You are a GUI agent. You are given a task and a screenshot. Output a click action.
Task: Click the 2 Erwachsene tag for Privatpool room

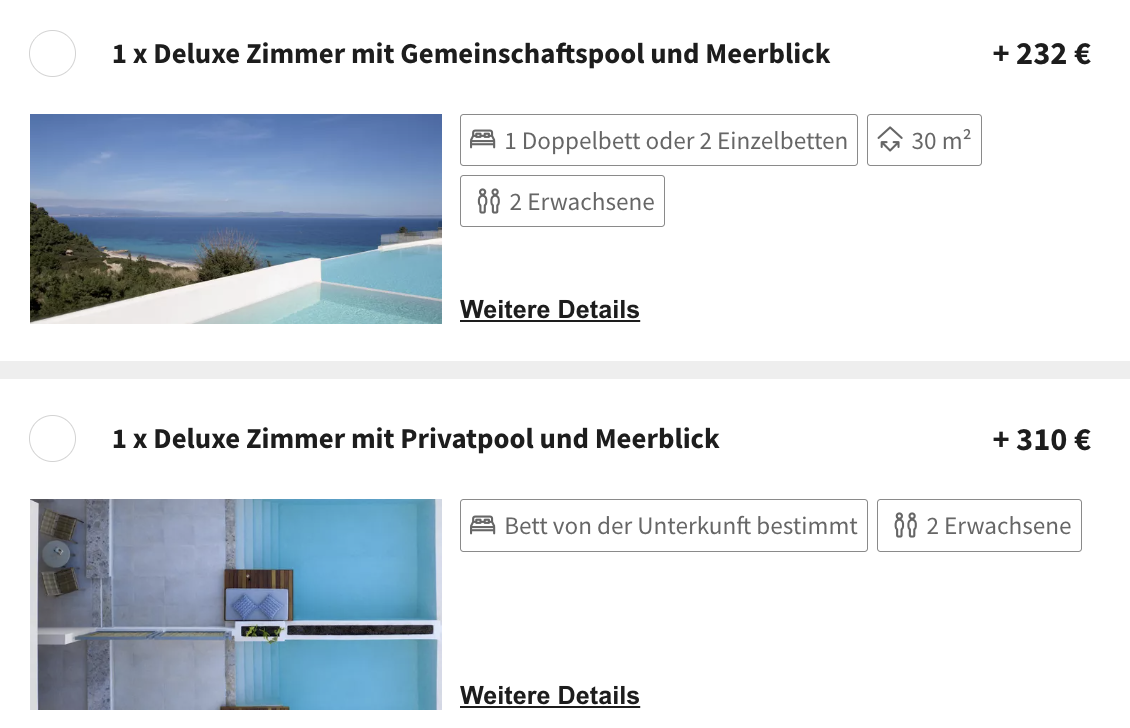point(979,525)
